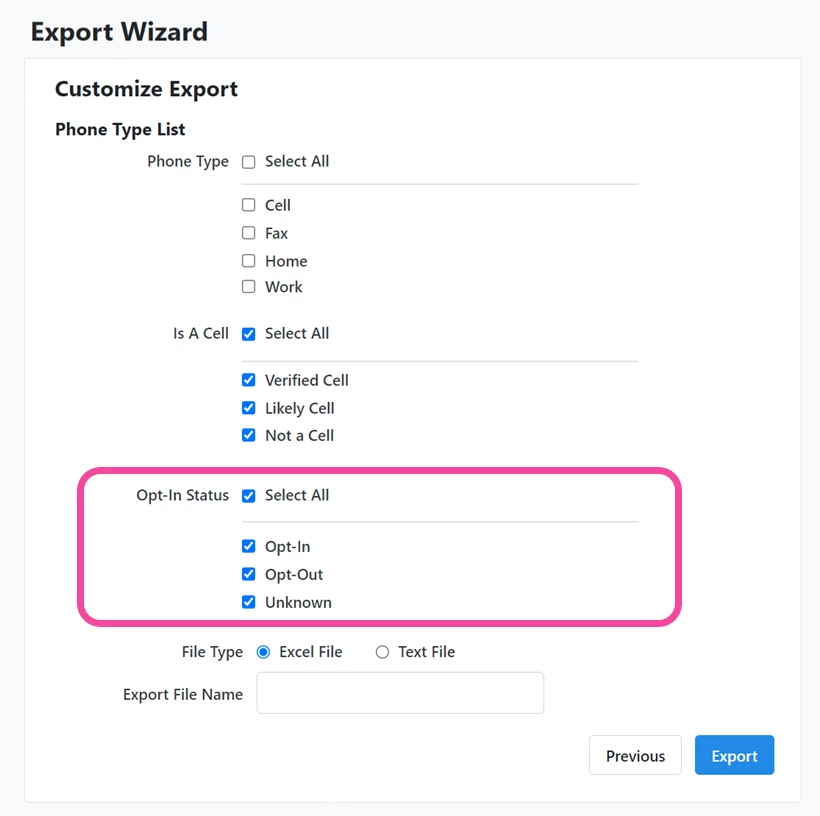
Task: Click the Phone Type List section label
Action: tap(119, 129)
